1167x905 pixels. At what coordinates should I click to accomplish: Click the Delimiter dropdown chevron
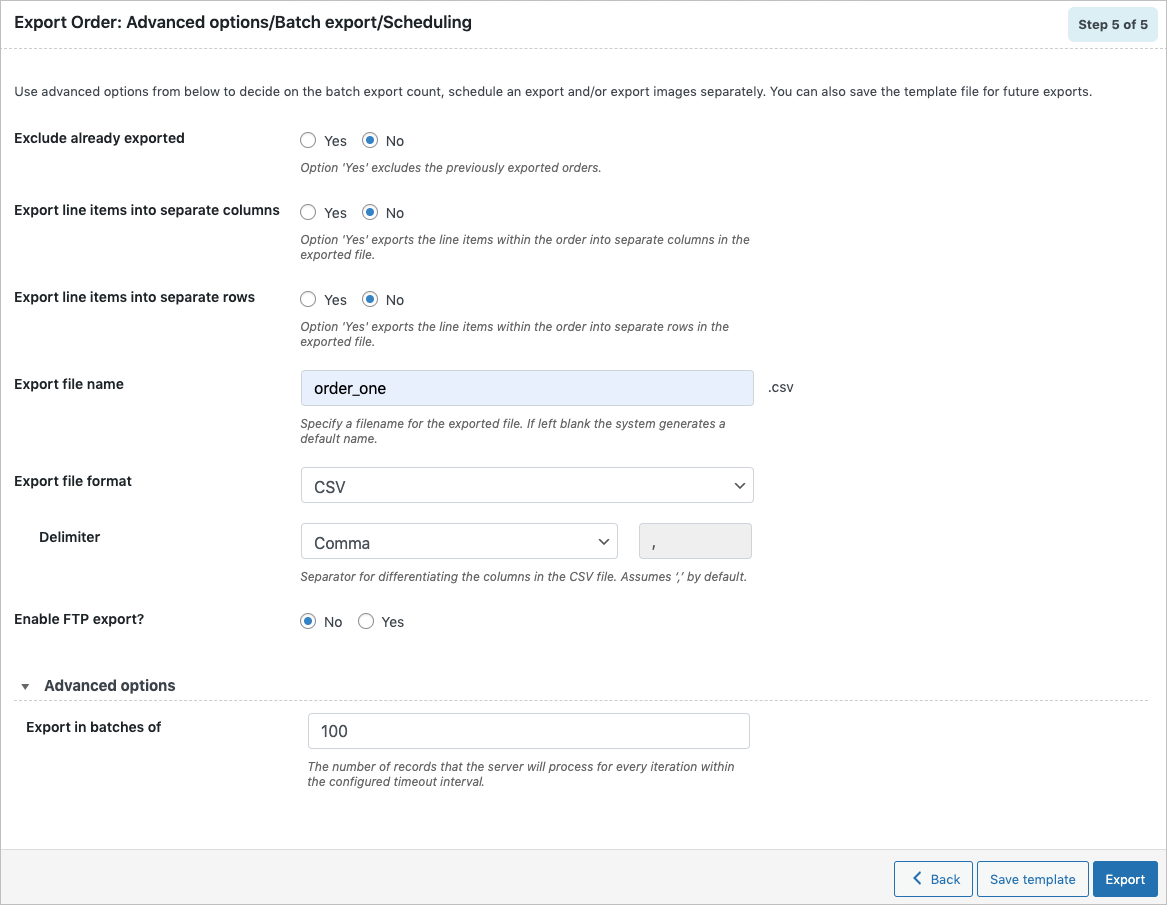tap(605, 540)
